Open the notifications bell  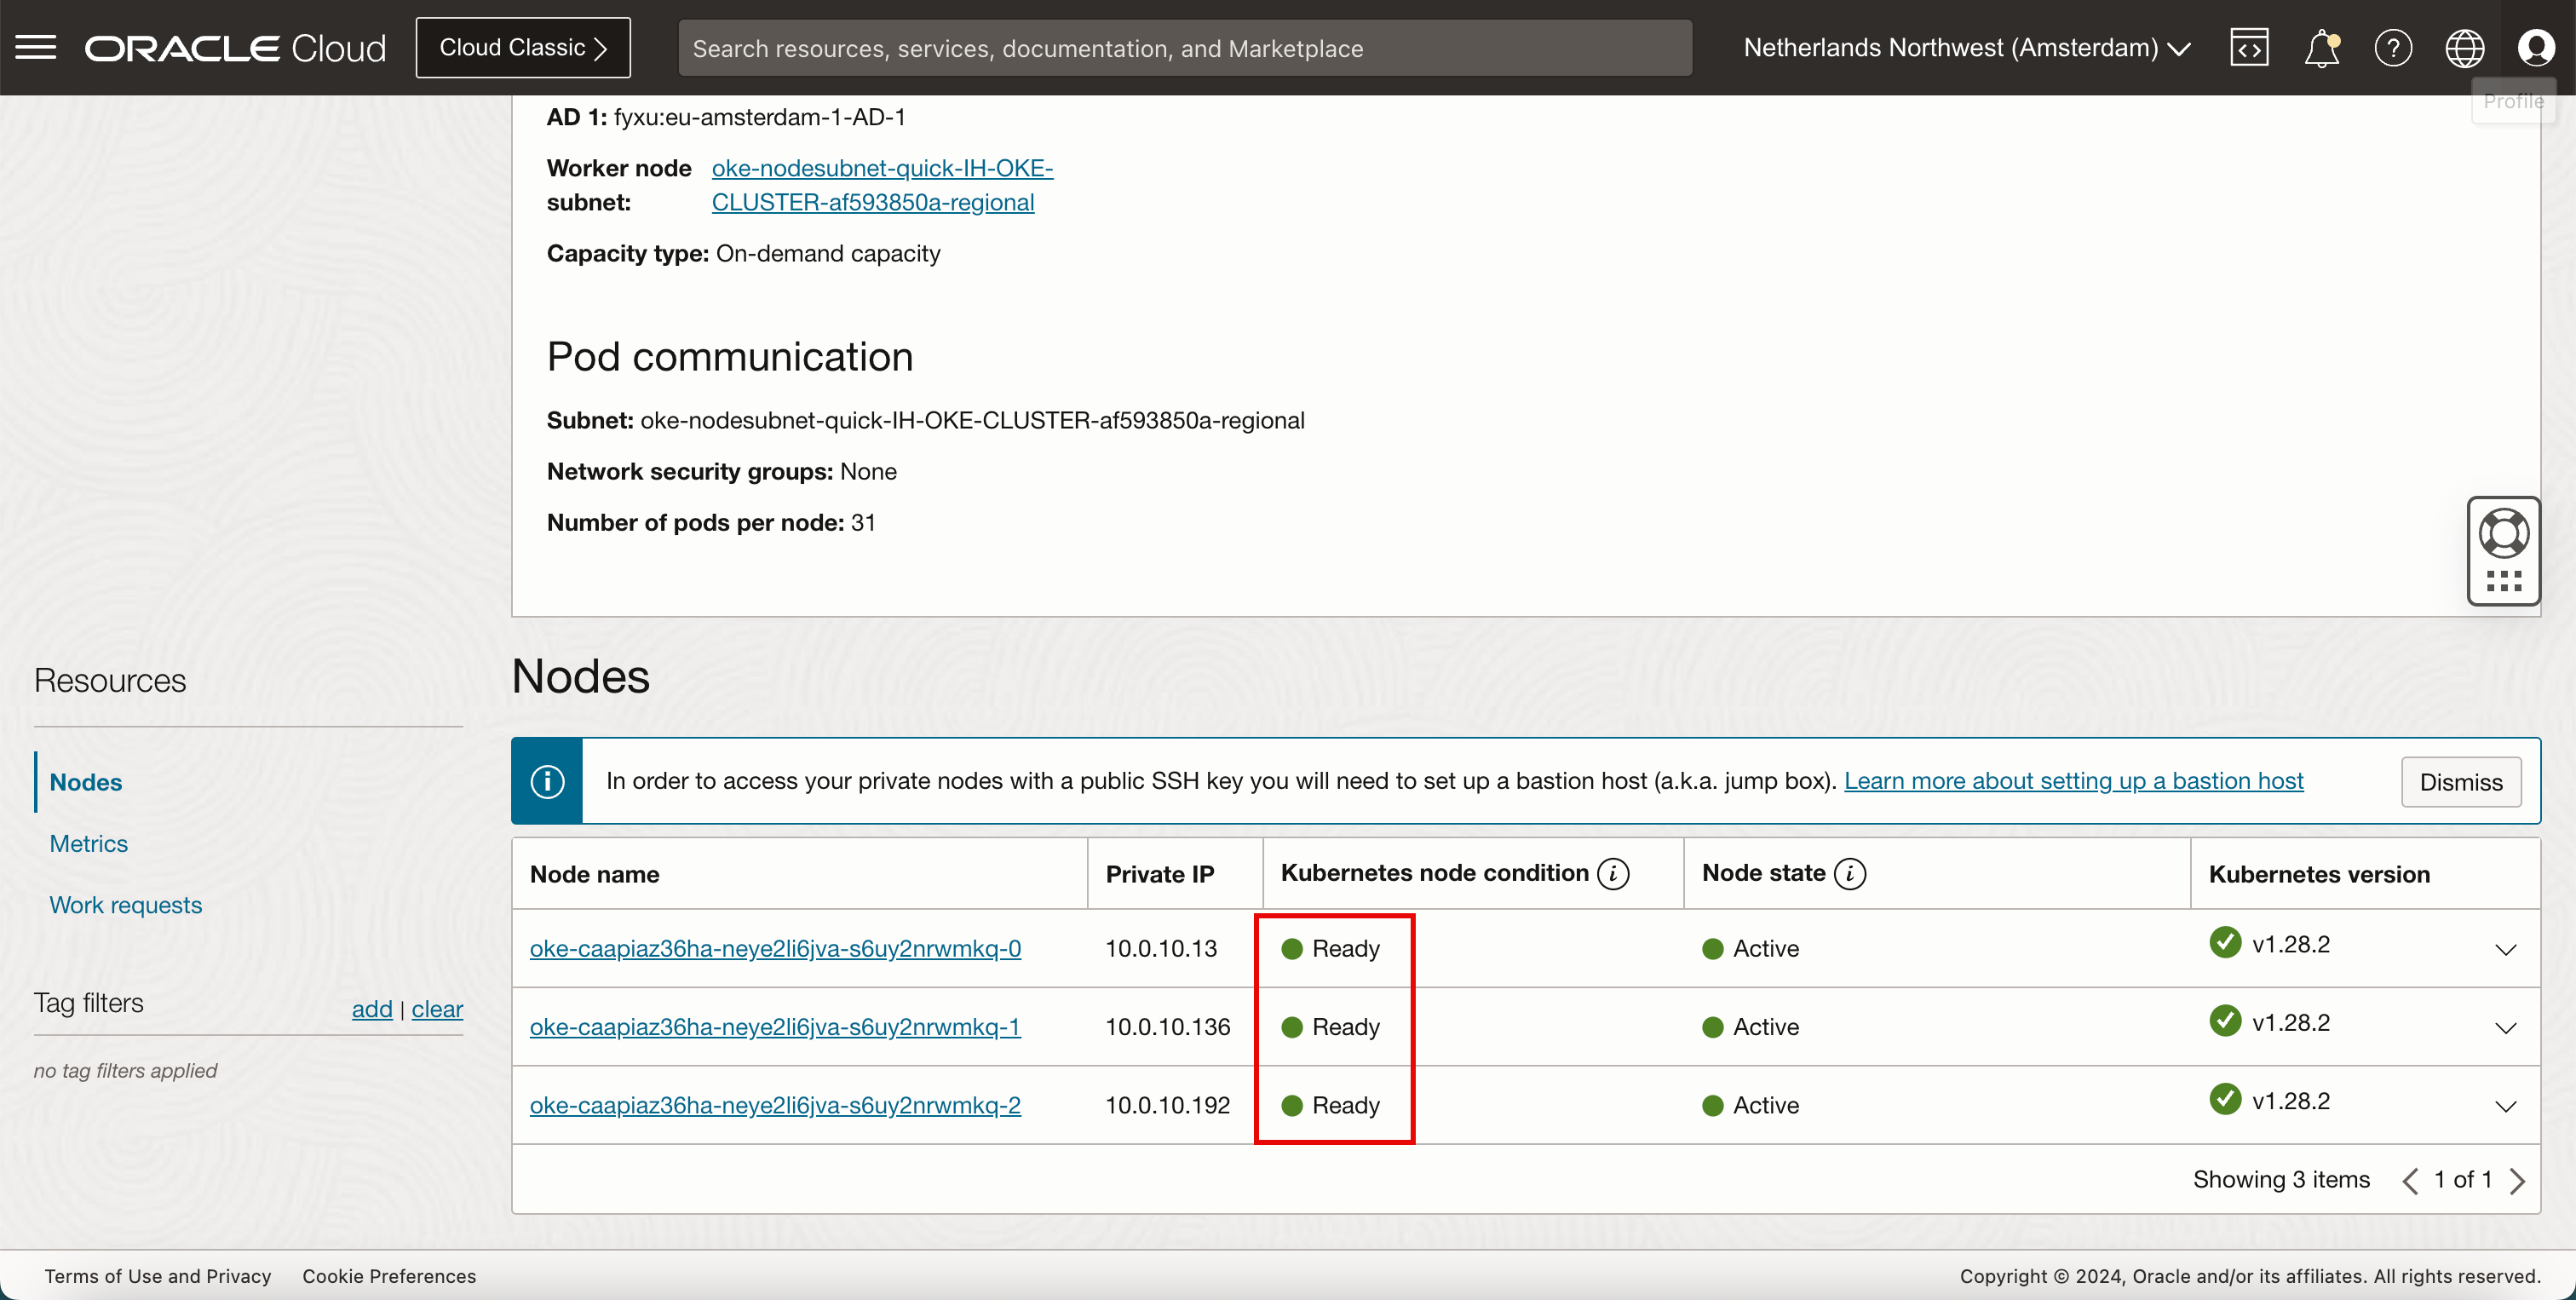coord(2321,47)
